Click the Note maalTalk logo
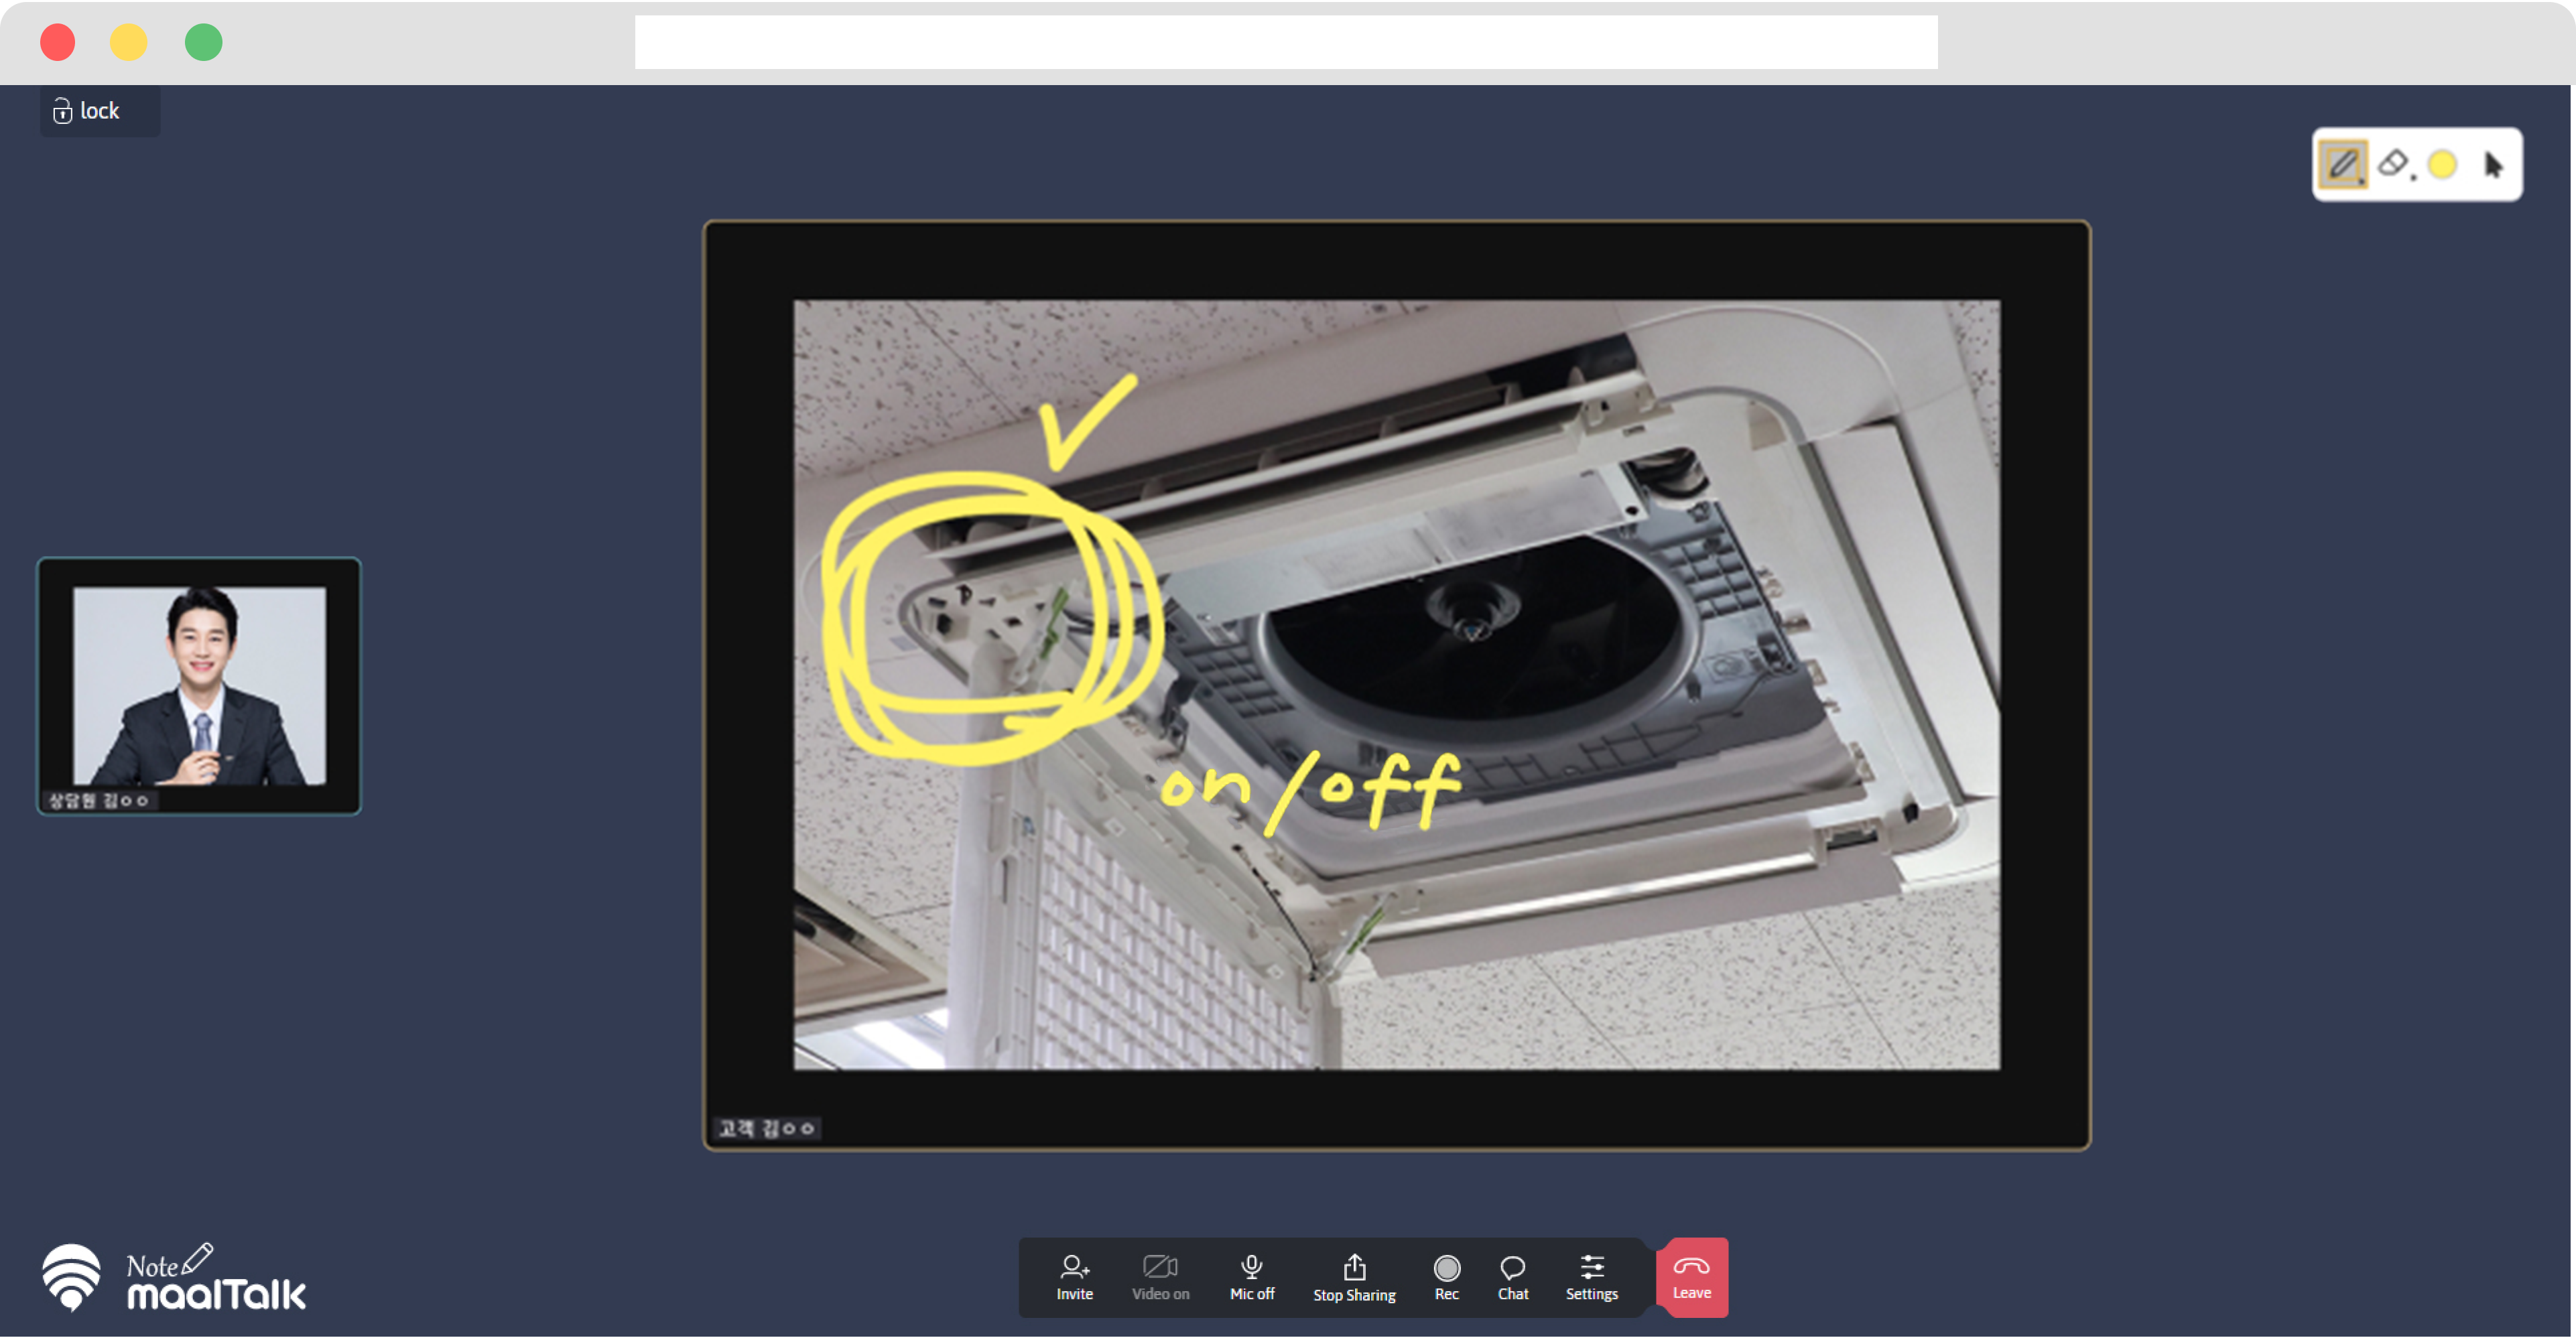Viewport: 2576px width, 1338px height. 174,1279
